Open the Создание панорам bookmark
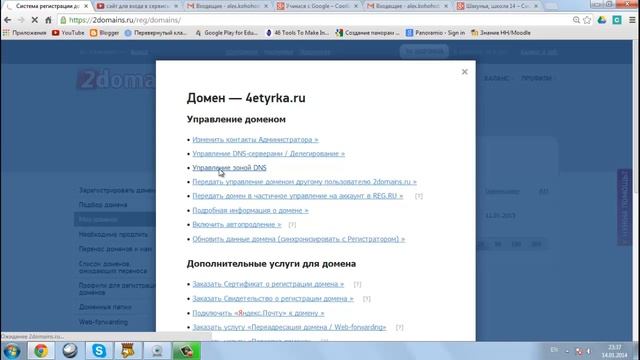The height and width of the screenshot is (360, 640). pos(368,33)
